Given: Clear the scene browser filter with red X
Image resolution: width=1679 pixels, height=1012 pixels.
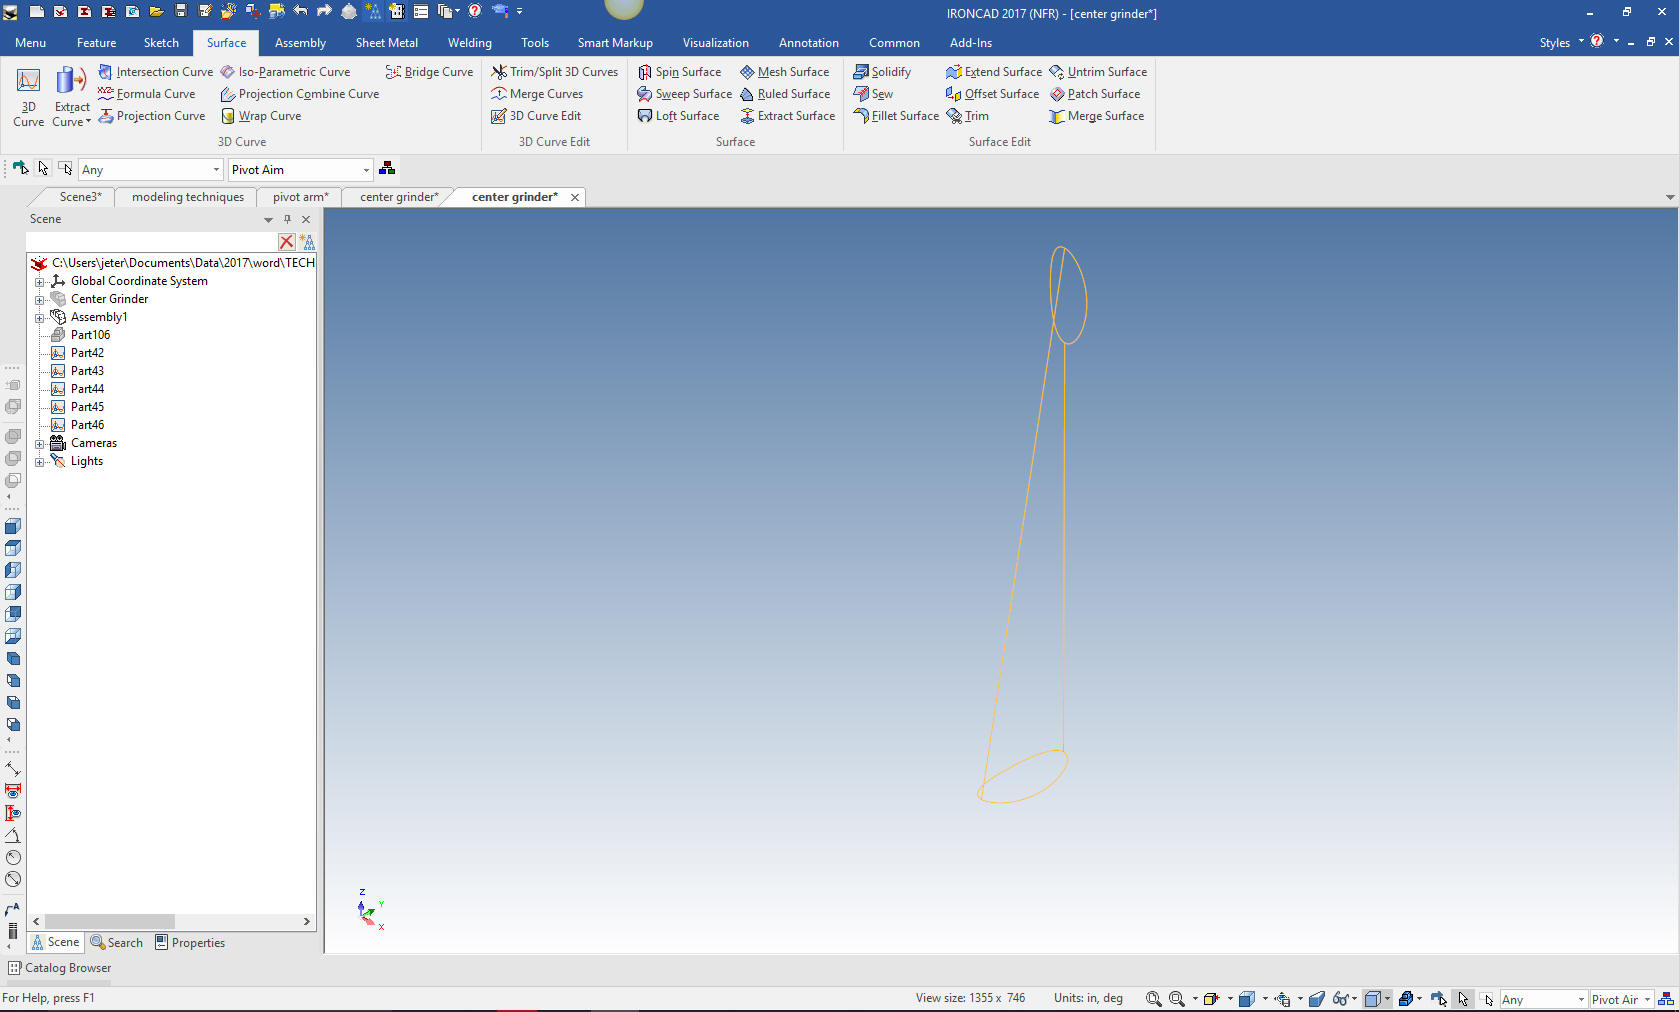Looking at the screenshot, I should pos(287,242).
